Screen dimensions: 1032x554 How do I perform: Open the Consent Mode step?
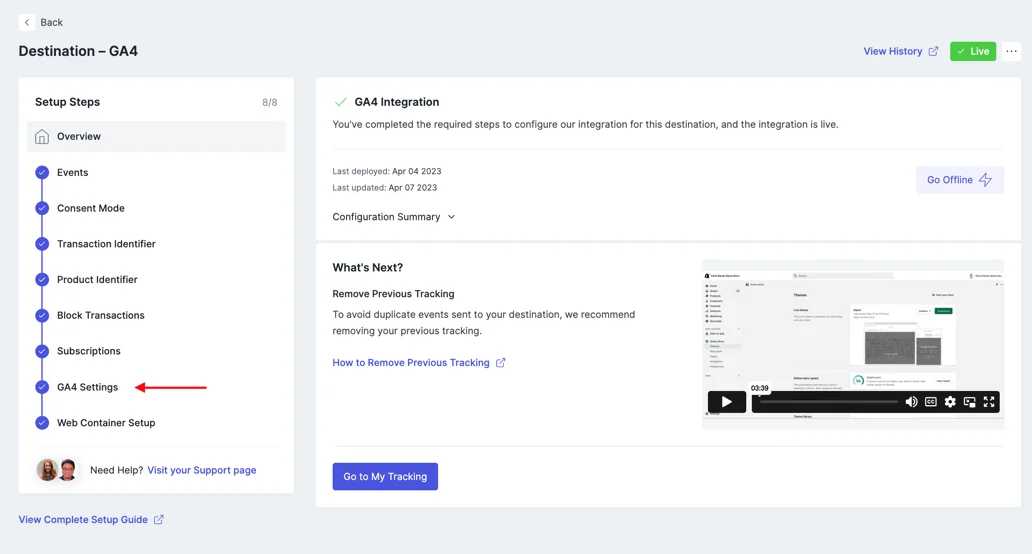click(x=91, y=208)
